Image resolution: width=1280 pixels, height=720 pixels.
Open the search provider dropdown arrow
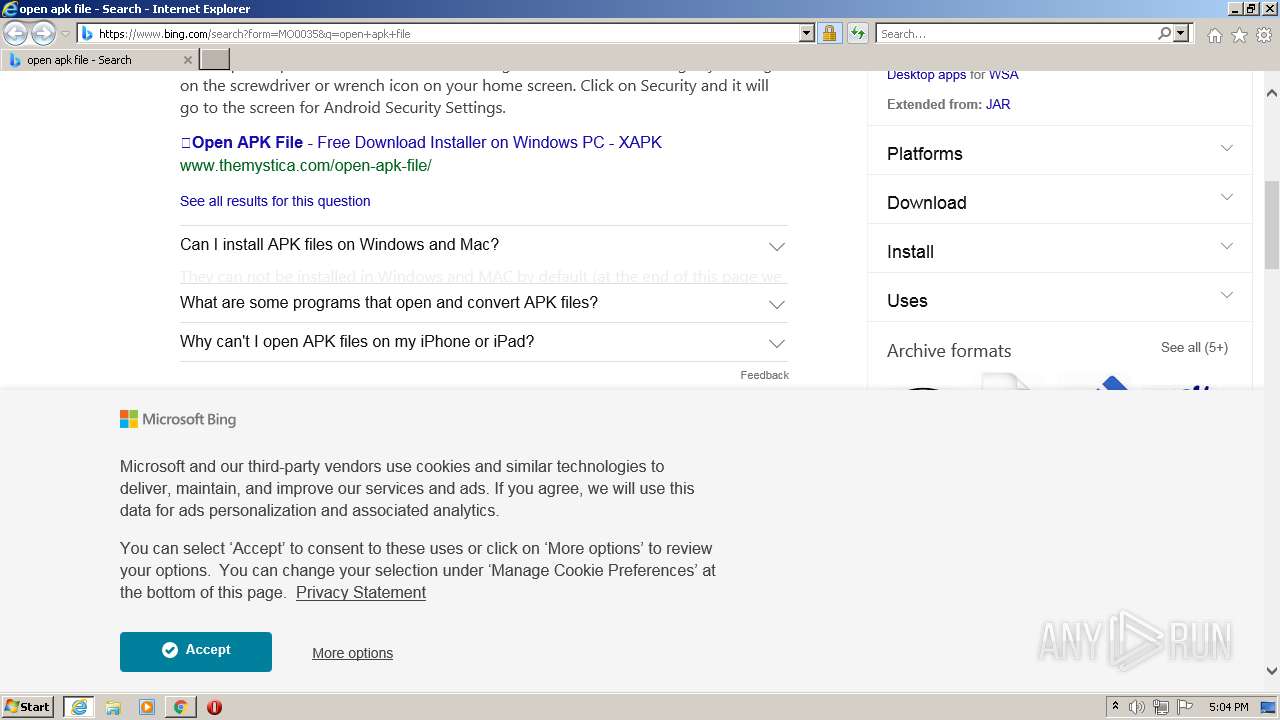coord(1181,34)
